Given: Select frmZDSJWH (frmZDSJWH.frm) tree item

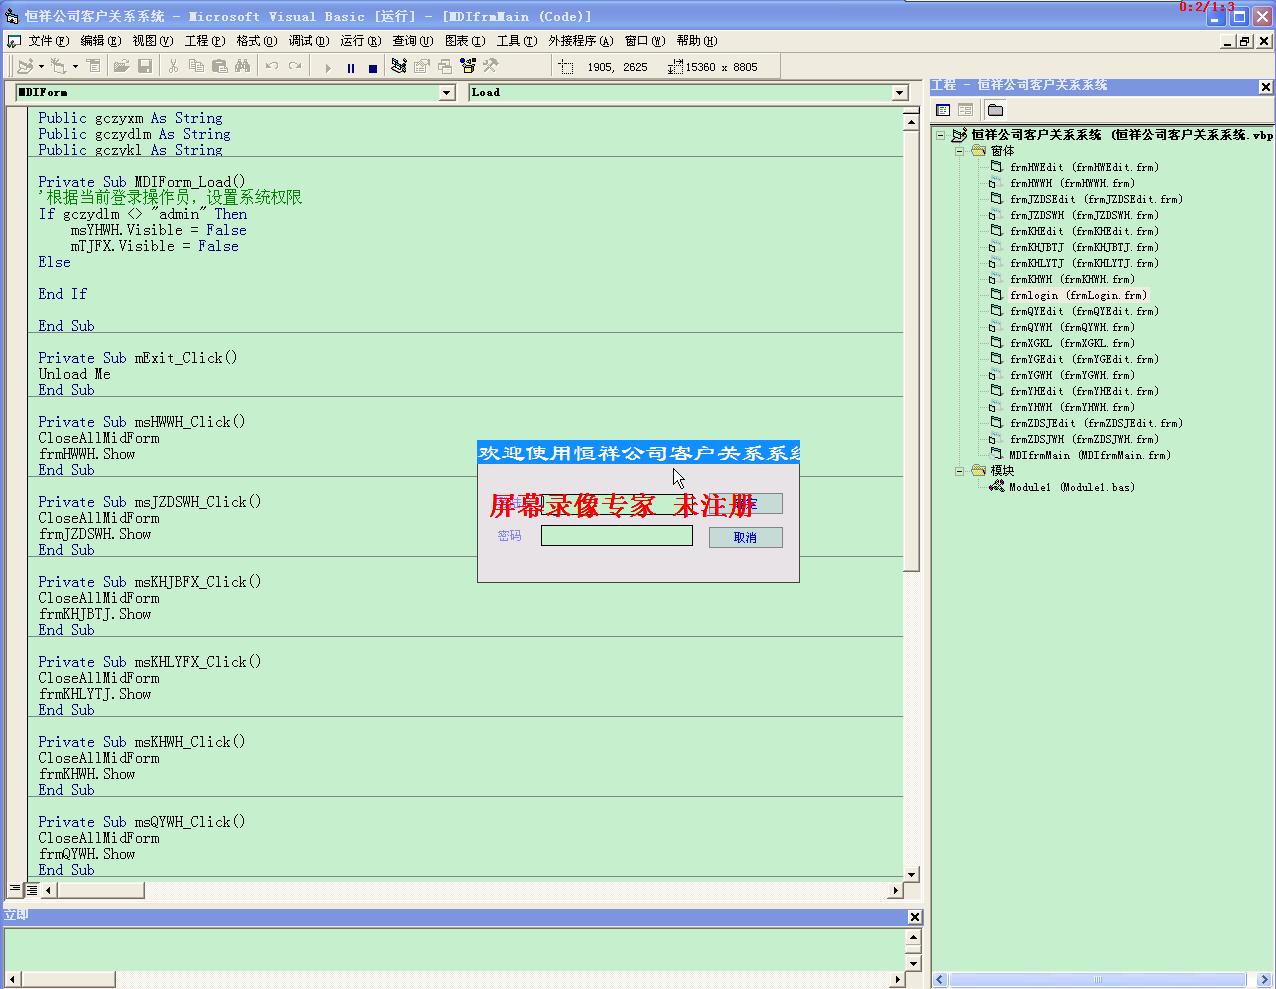Looking at the screenshot, I should pos(1084,439).
